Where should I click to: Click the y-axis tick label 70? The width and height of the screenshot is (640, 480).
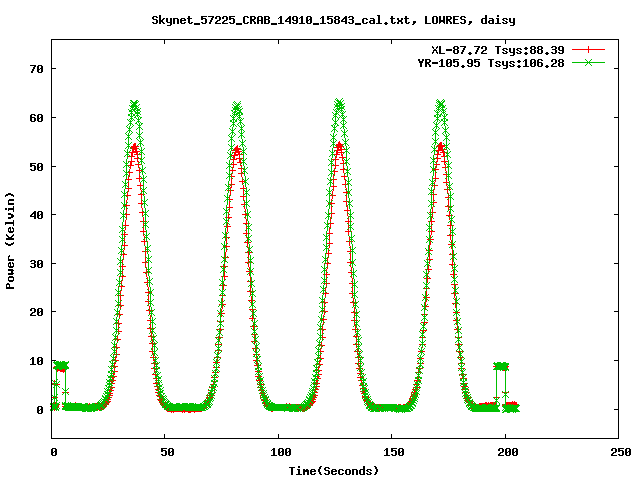36,69
